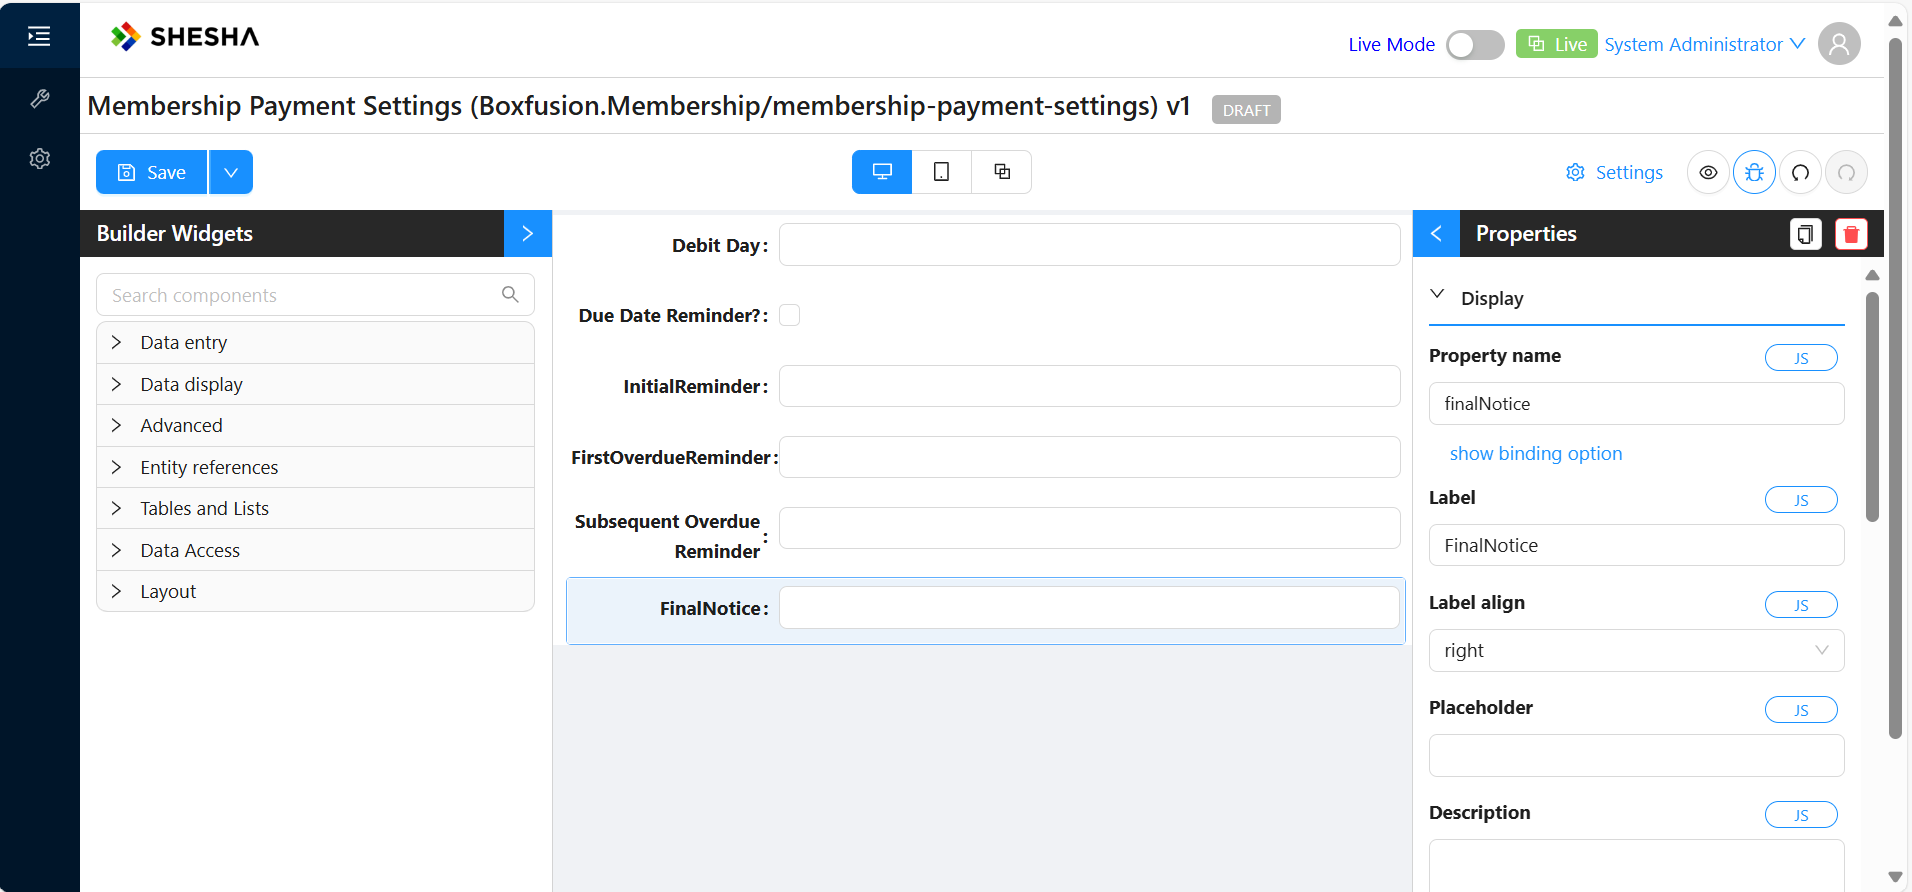Click the Live Mode label text
This screenshot has width=1912, height=892.
1391,44
